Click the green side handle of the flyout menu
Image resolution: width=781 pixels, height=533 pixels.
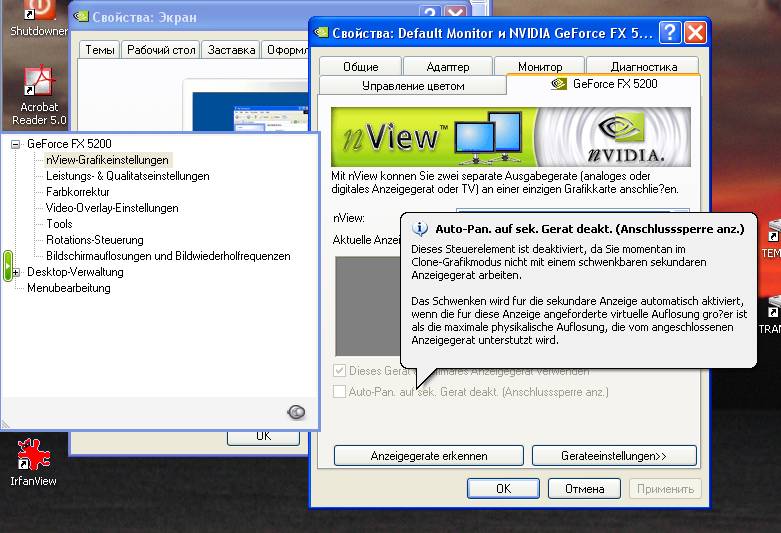(7, 266)
